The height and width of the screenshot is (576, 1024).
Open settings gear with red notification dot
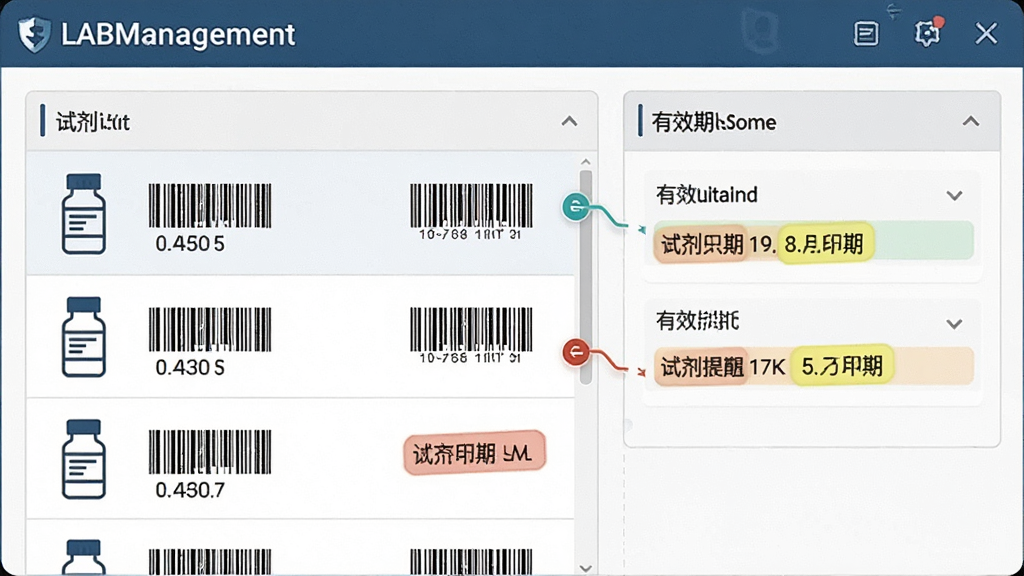click(927, 33)
